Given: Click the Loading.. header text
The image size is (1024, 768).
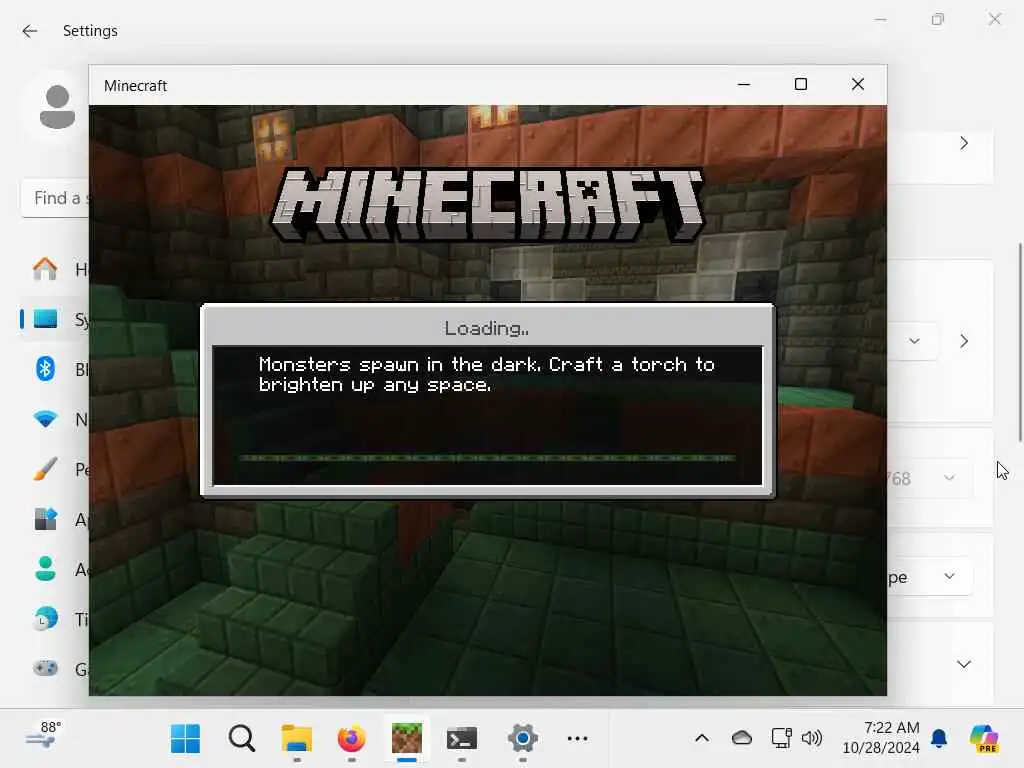Looking at the screenshot, I should coord(487,328).
